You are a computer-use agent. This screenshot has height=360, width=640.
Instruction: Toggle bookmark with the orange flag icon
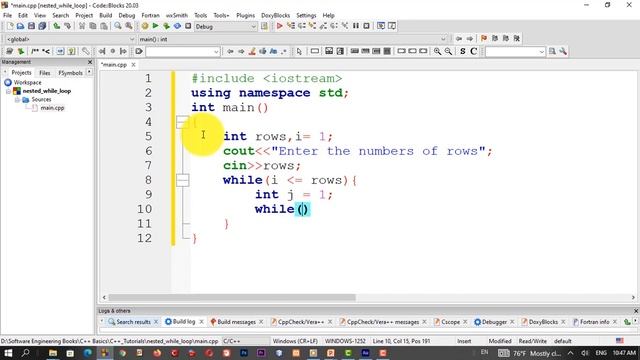coord(484,38)
